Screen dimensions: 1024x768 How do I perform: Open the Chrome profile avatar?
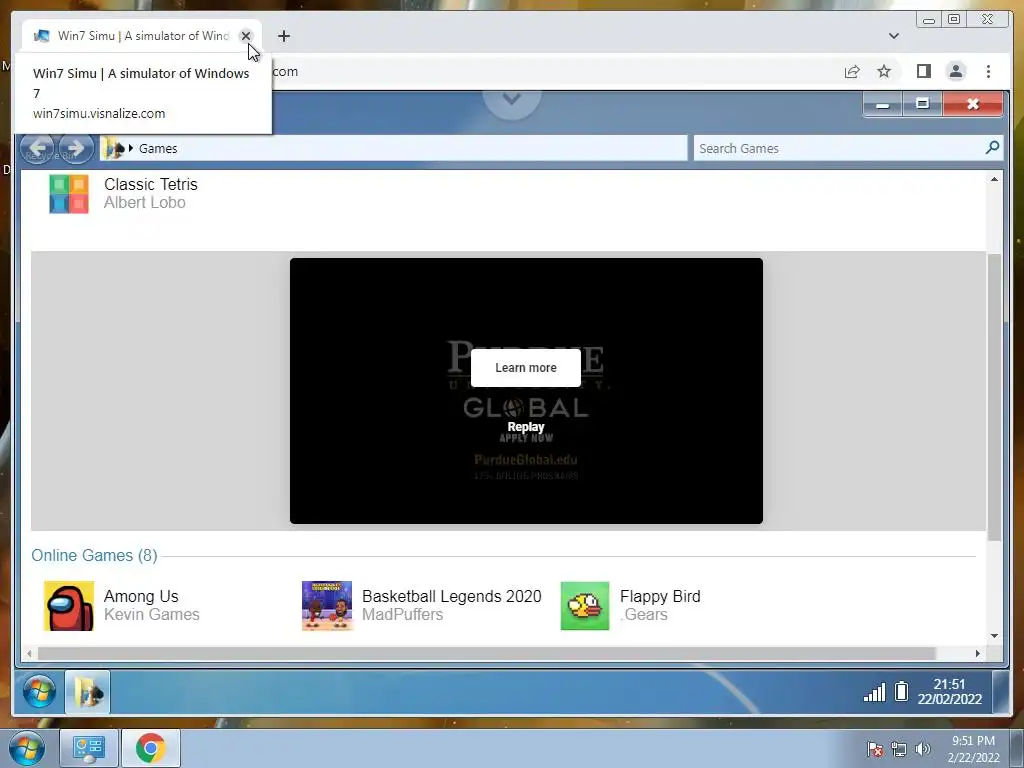tap(955, 71)
